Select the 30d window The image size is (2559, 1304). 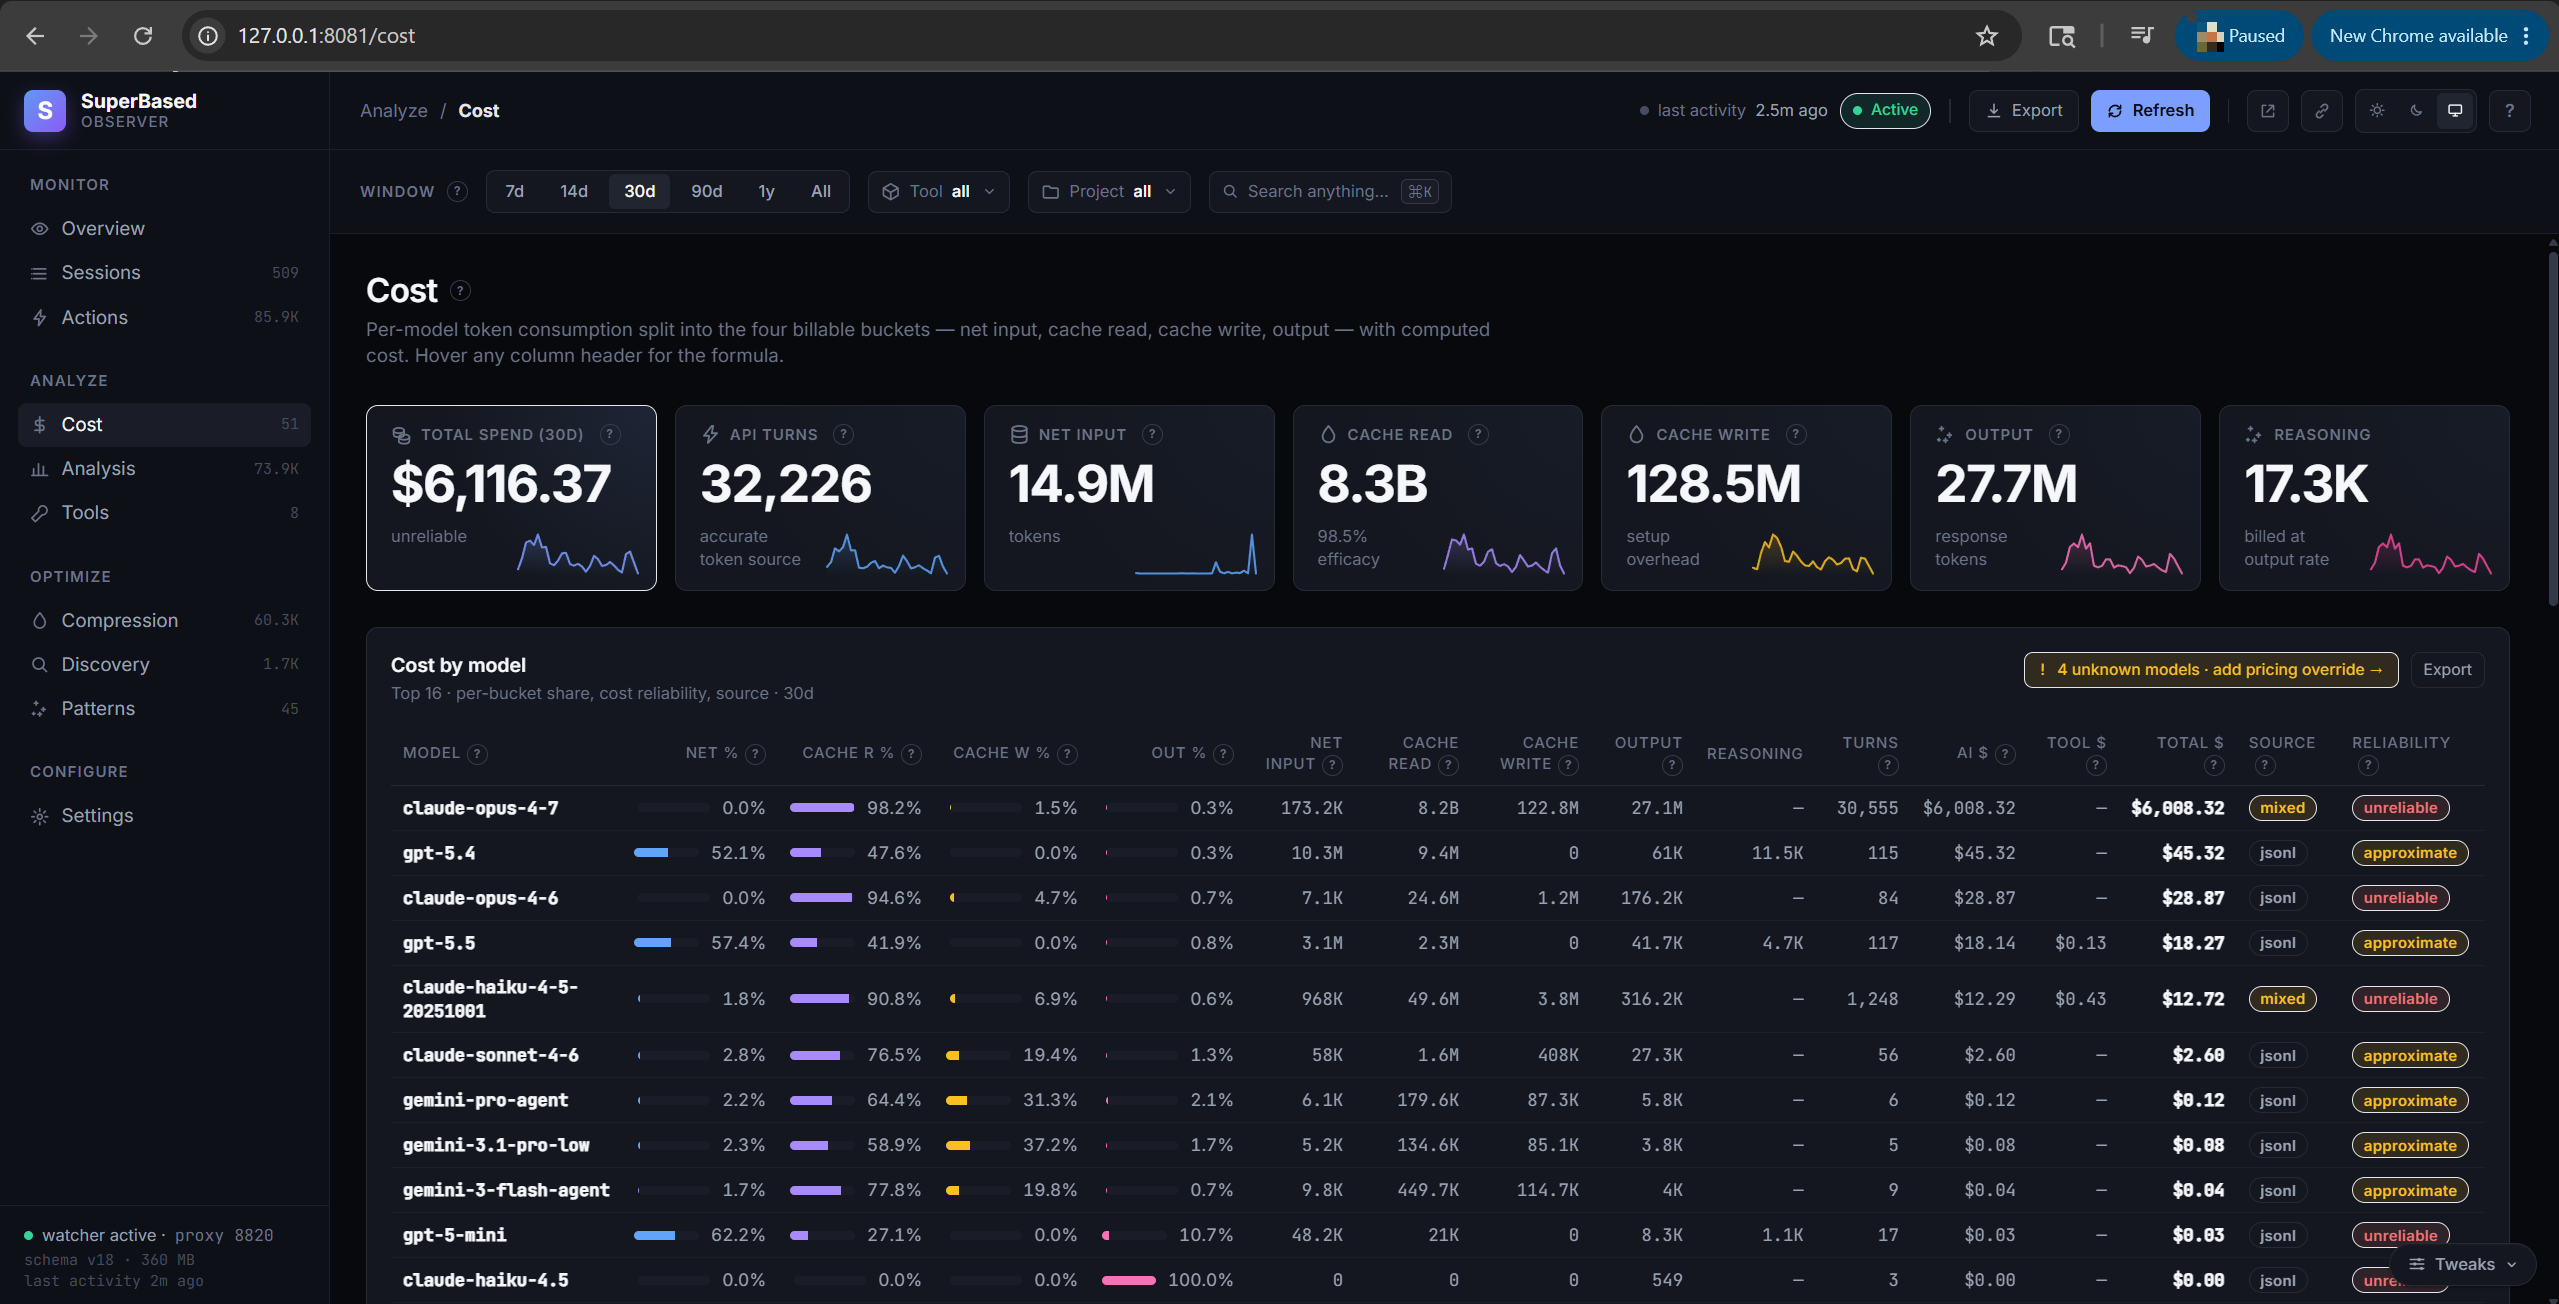click(640, 191)
